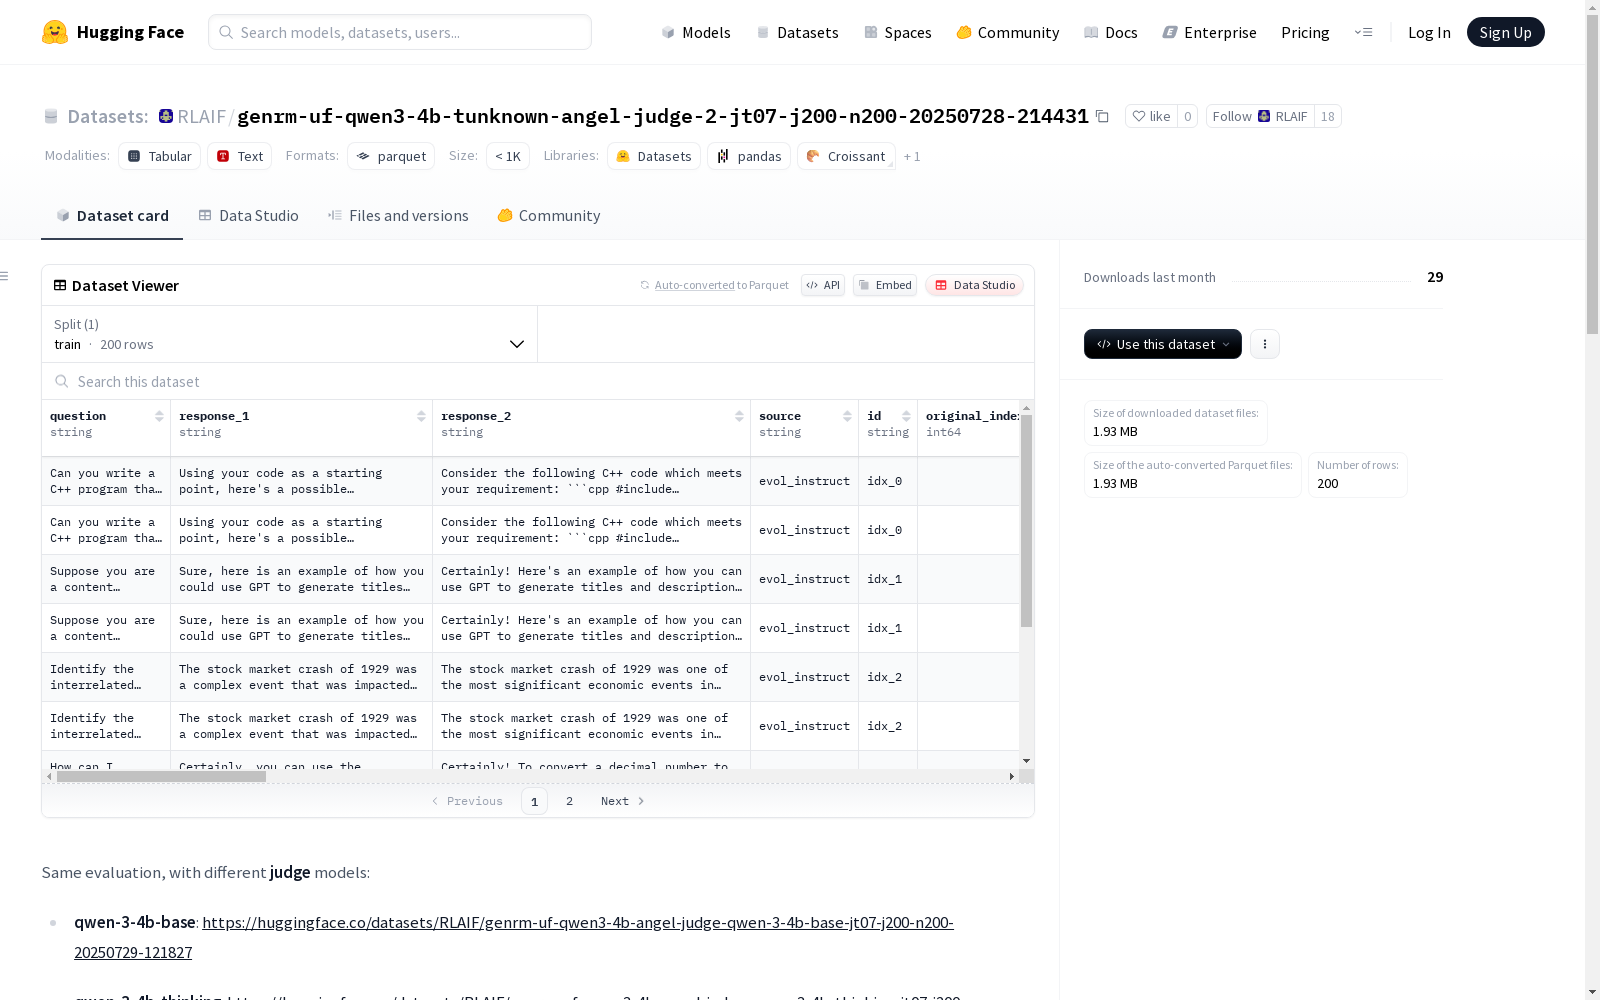Go to page 2 of the table

[x=570, y=801]
